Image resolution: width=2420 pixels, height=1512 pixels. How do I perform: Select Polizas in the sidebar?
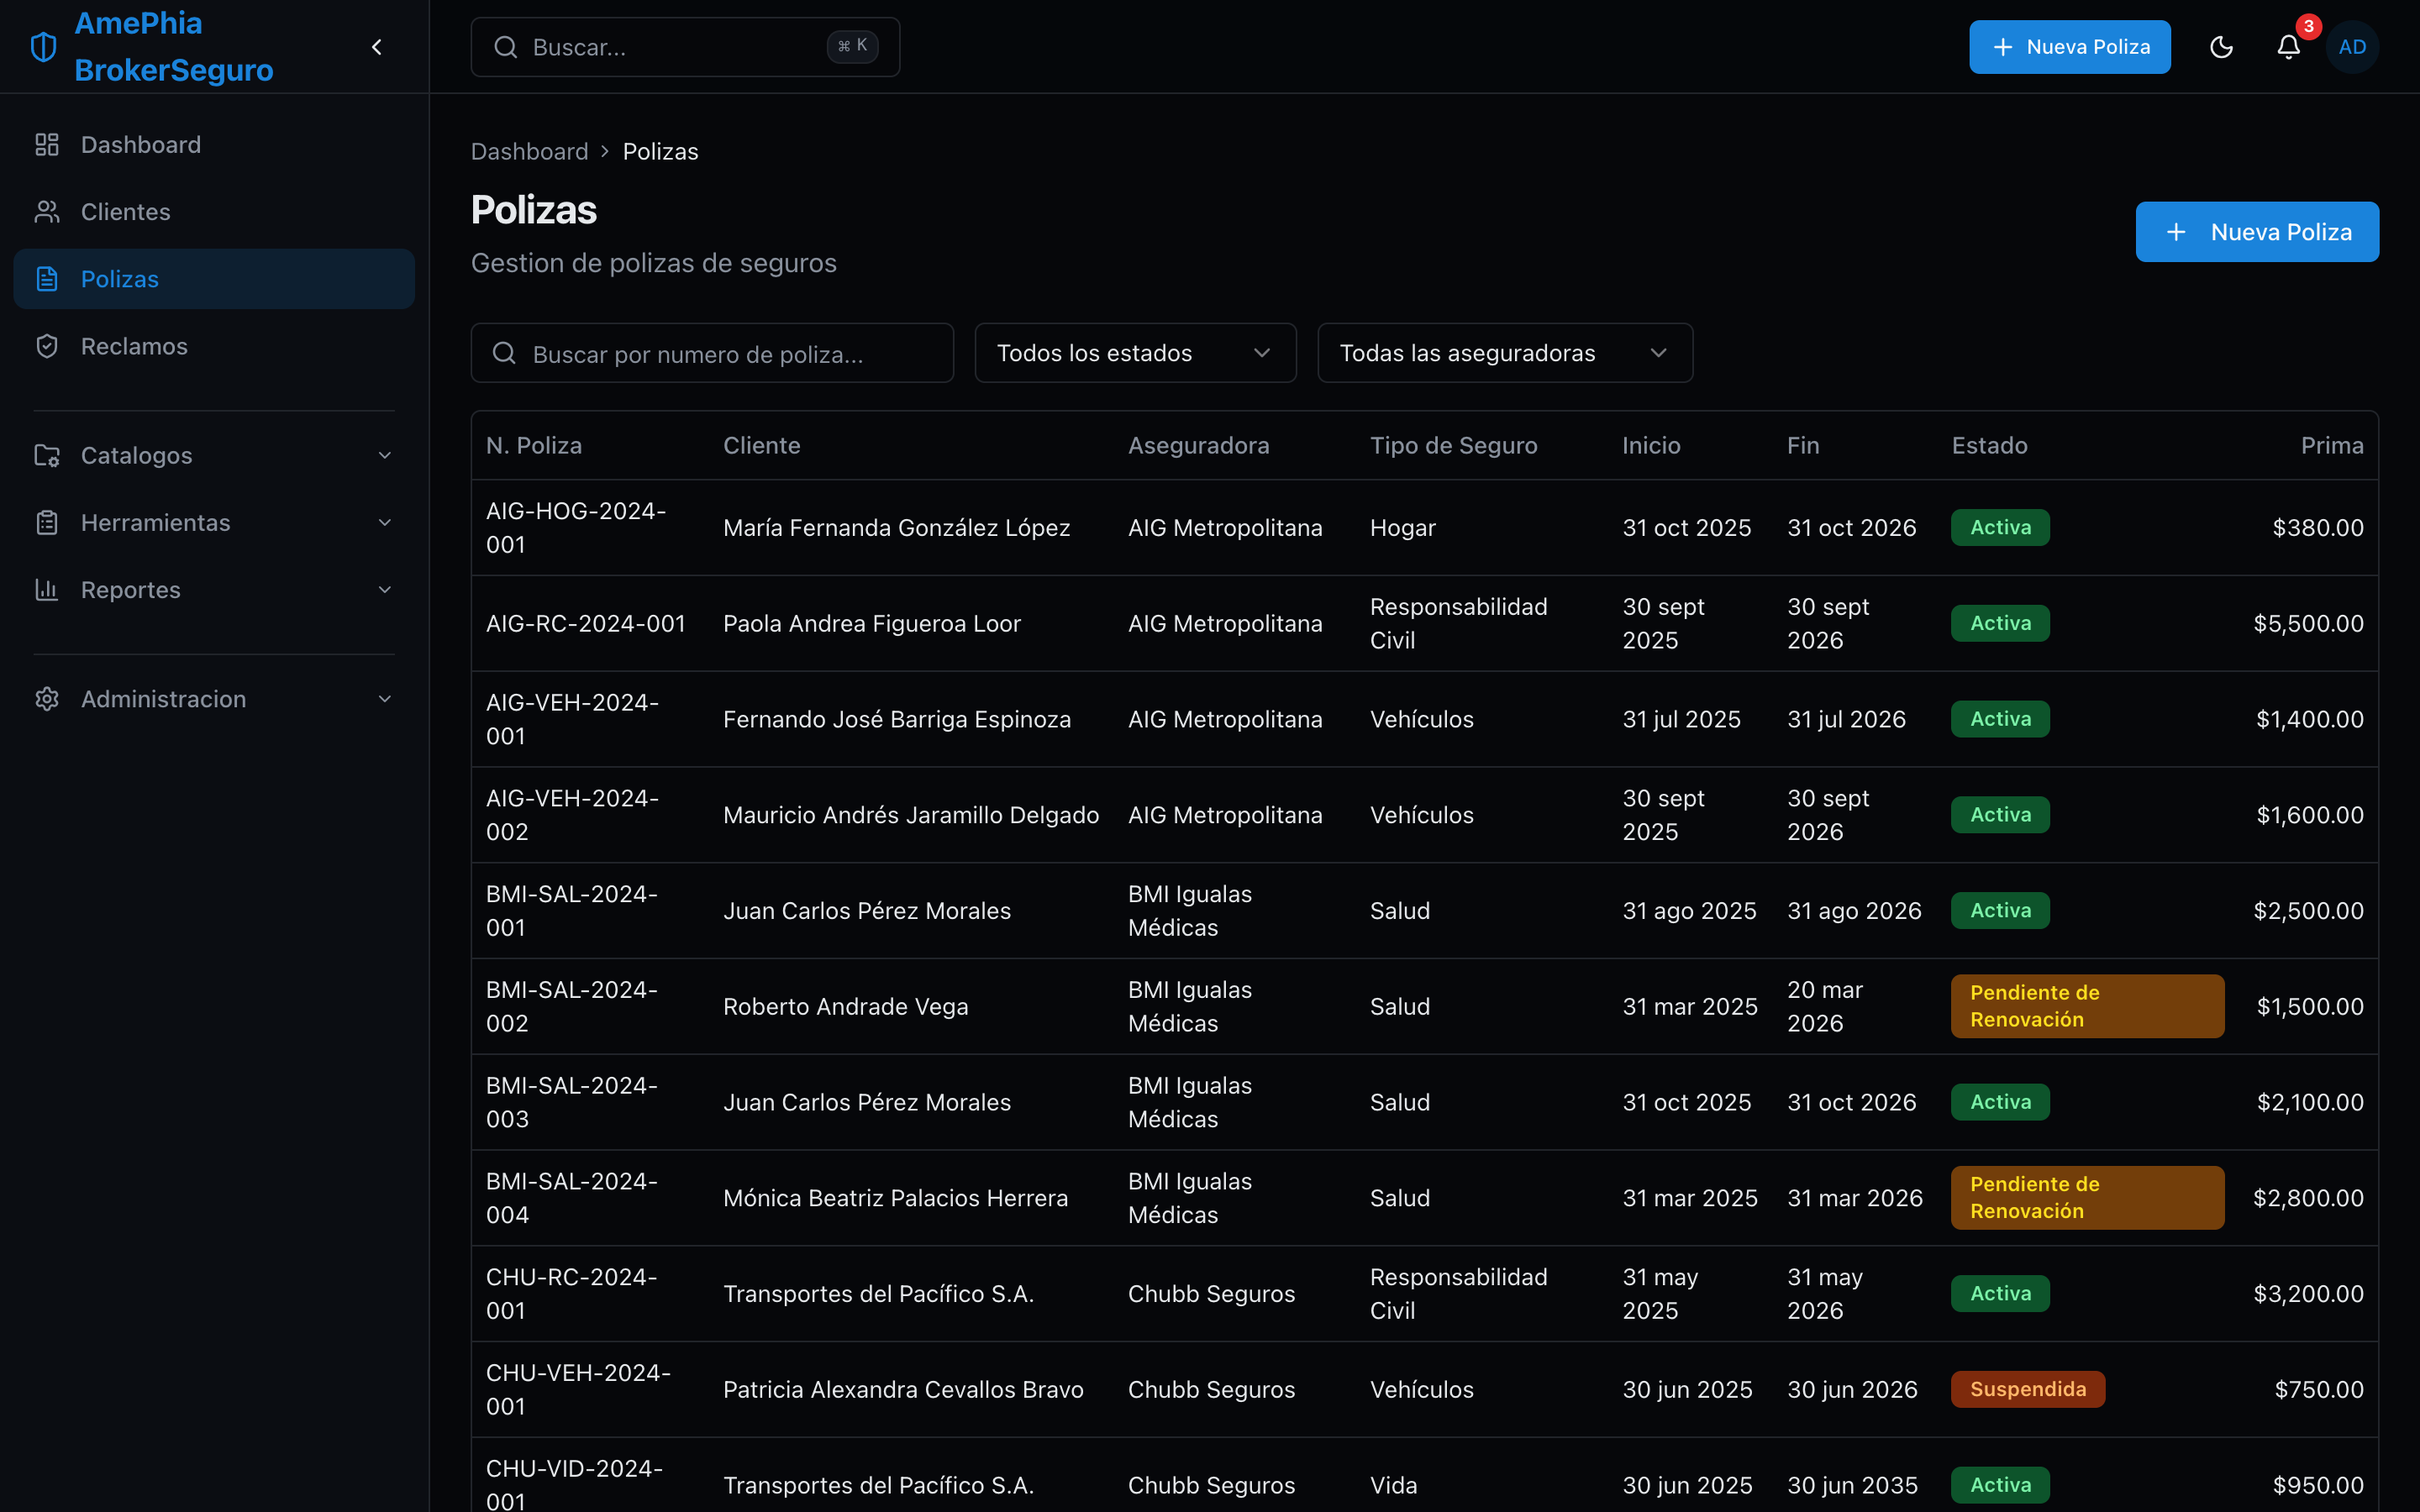[x=214, y=279]
